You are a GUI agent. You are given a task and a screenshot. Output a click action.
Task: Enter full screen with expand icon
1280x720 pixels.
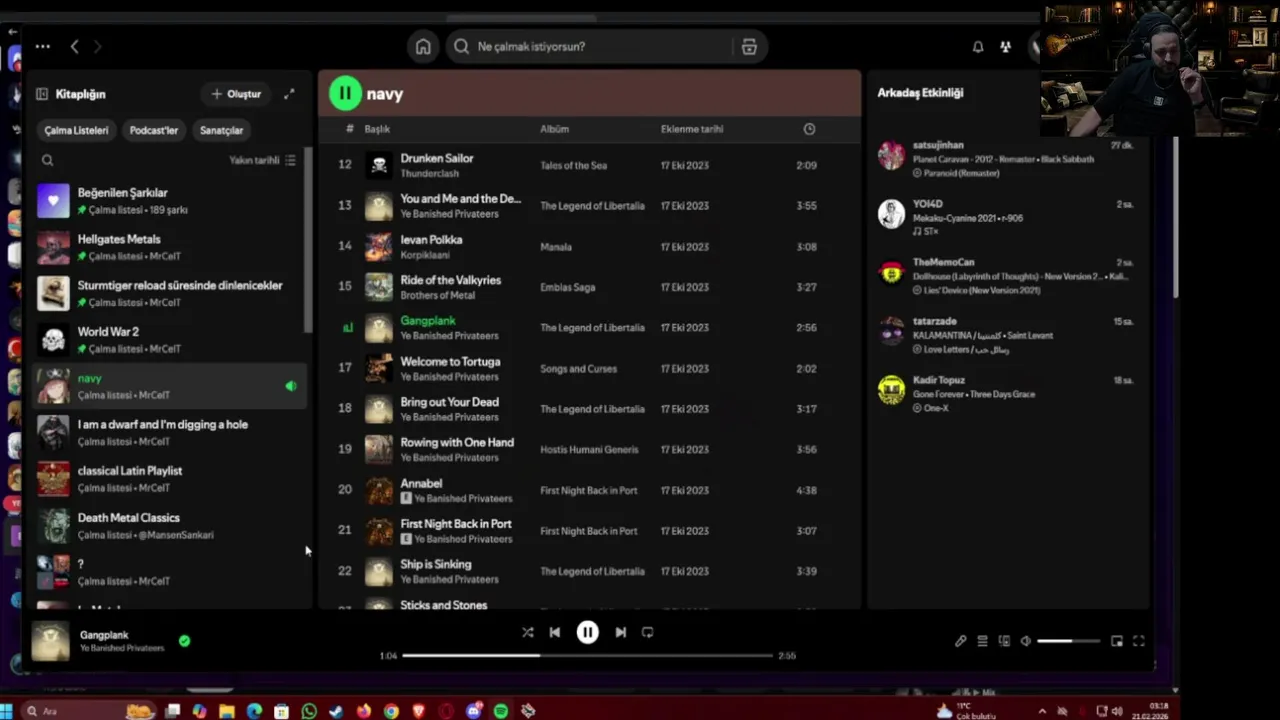pos(1138,641)
